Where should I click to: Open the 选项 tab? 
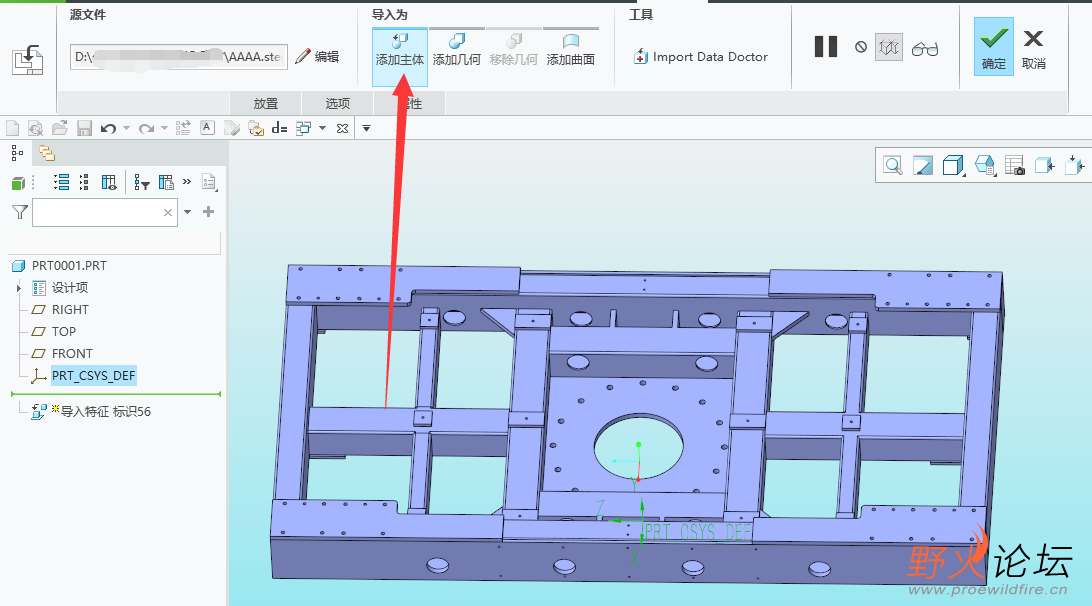point(338,104)
